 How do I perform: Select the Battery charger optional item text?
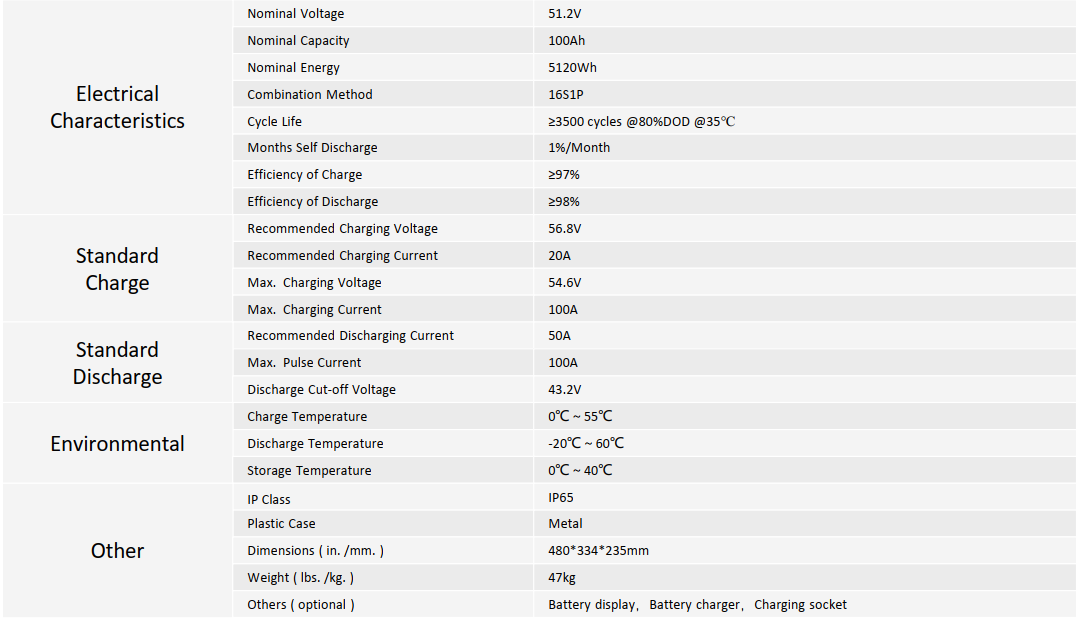pyautogui.click(x=694, y=605)
